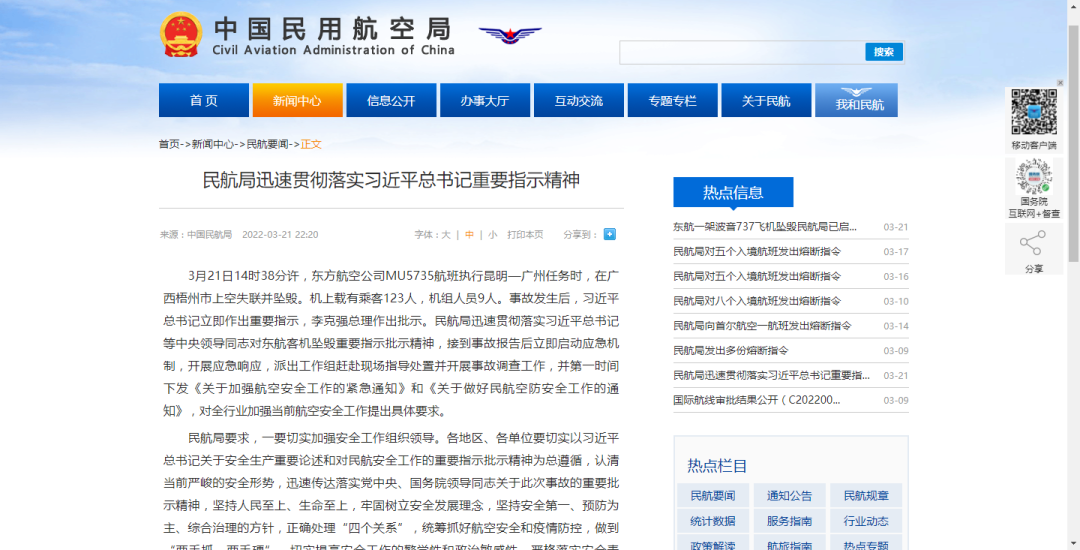Click the 2022-03-21 22:20 publish date
The image size is (1080, 550).
pyautogui.click(x=280, y=235)
